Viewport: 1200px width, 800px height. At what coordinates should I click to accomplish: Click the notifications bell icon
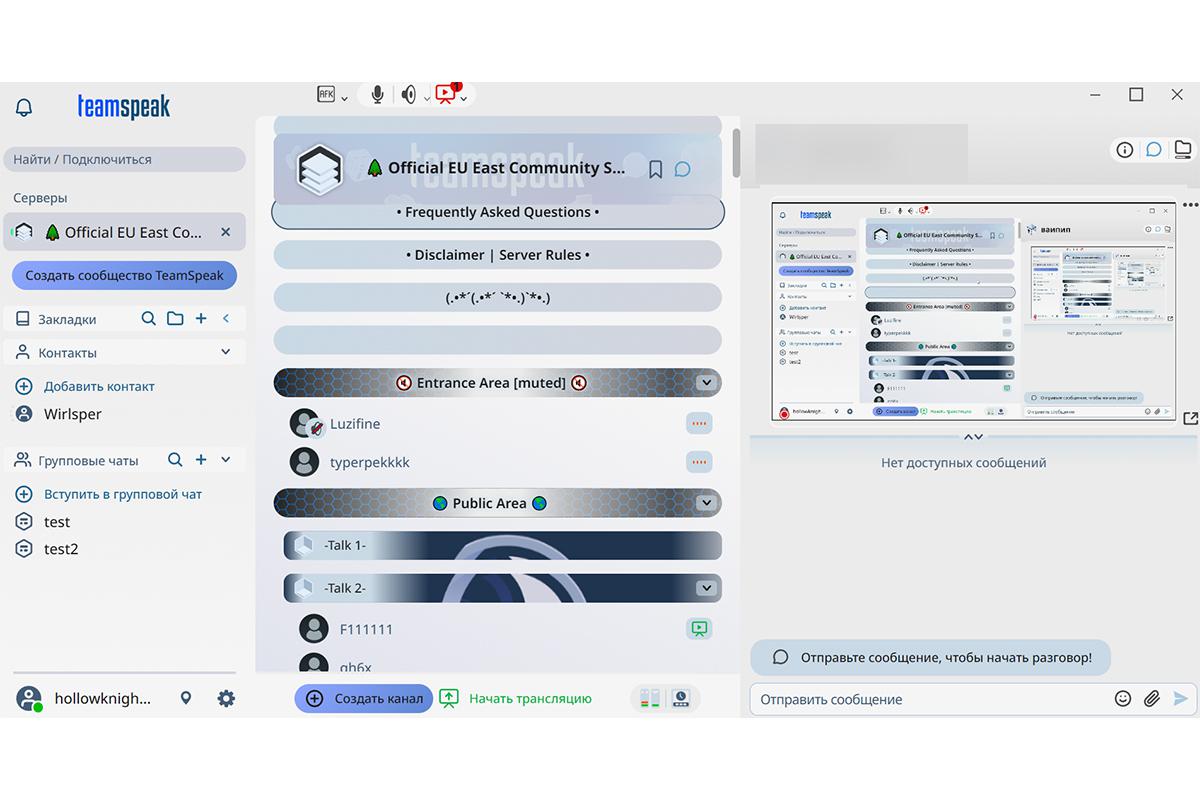pos(22,107)
